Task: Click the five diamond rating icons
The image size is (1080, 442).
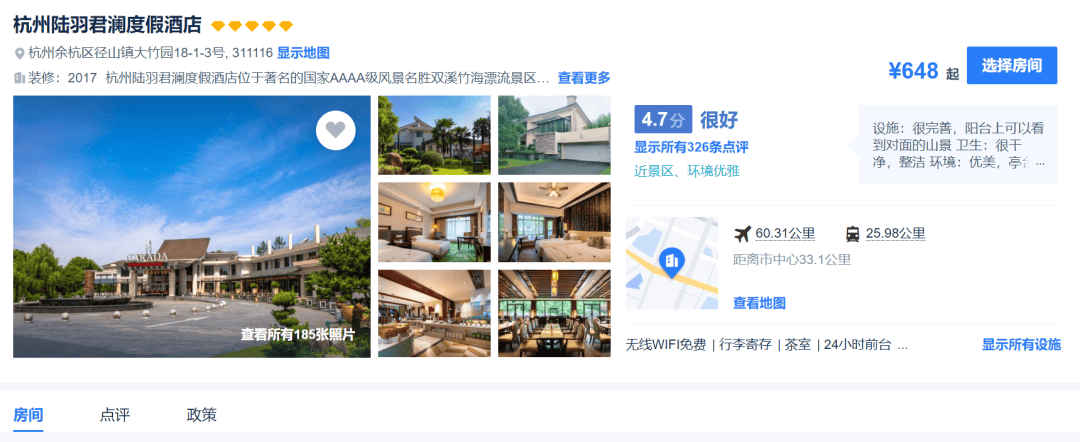Action: tap(252, 26)
